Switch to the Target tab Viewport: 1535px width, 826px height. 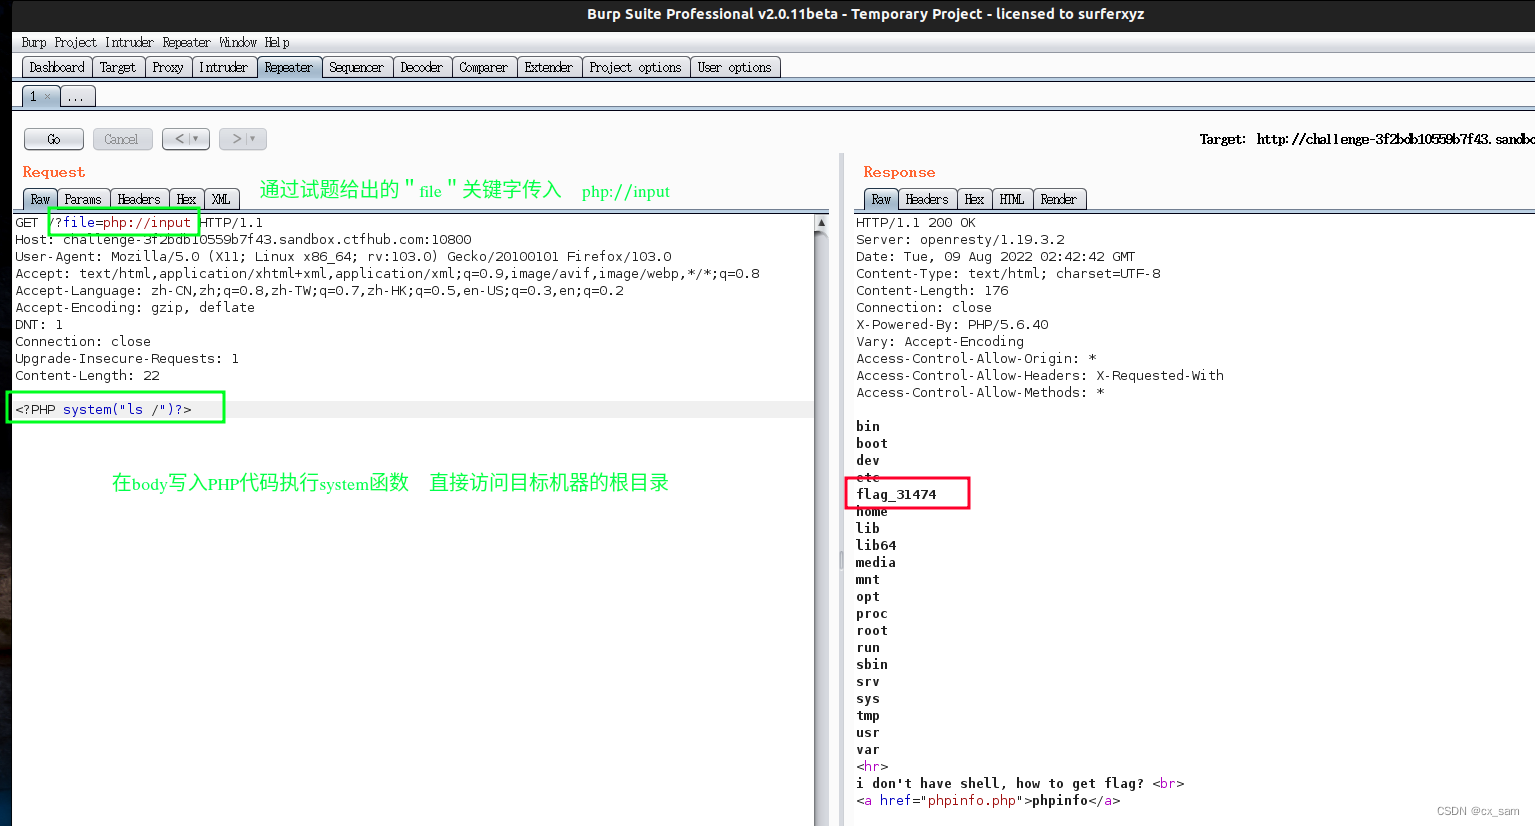coord(118,67)
